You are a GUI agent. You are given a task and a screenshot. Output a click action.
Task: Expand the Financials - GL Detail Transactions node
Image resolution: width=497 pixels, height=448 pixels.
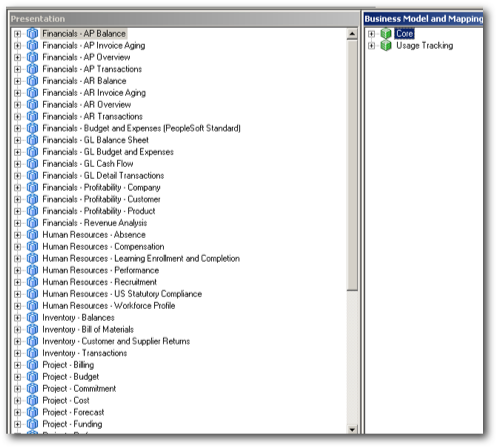point(18,176)
